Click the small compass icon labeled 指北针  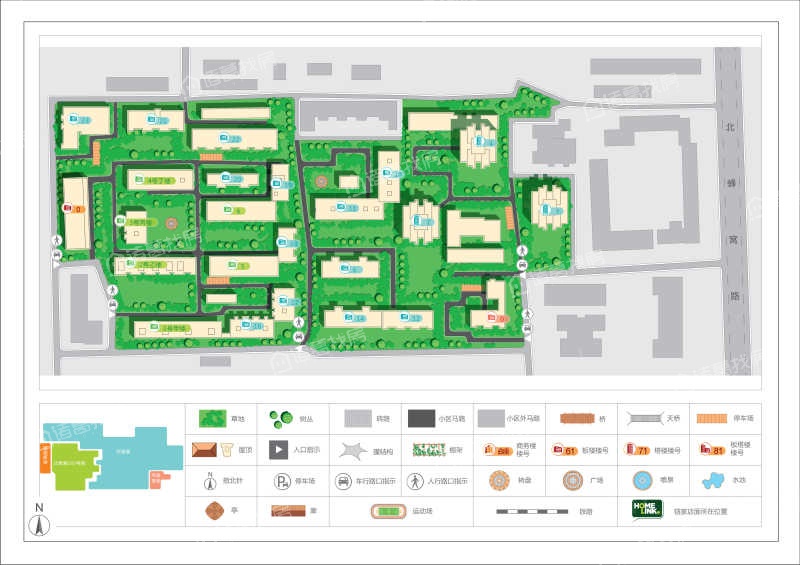click(x=210, y=481)
